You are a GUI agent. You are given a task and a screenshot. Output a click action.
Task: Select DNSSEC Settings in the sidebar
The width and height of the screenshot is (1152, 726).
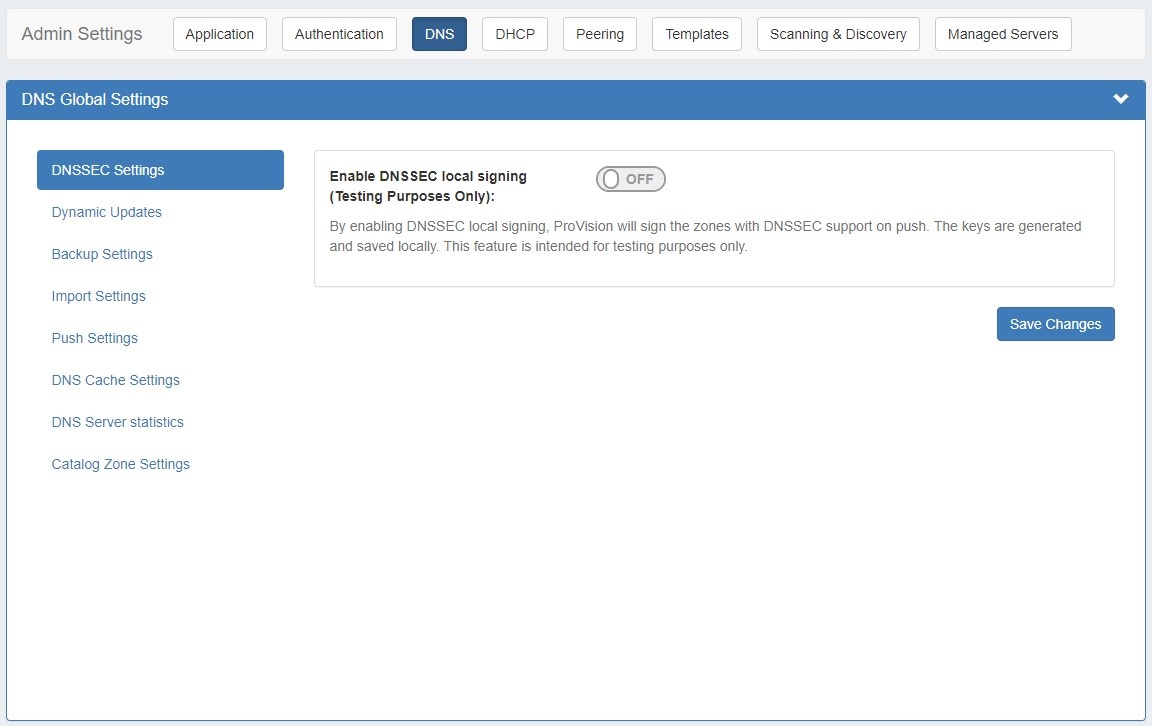pyautogui.click(x=160, y=170)
